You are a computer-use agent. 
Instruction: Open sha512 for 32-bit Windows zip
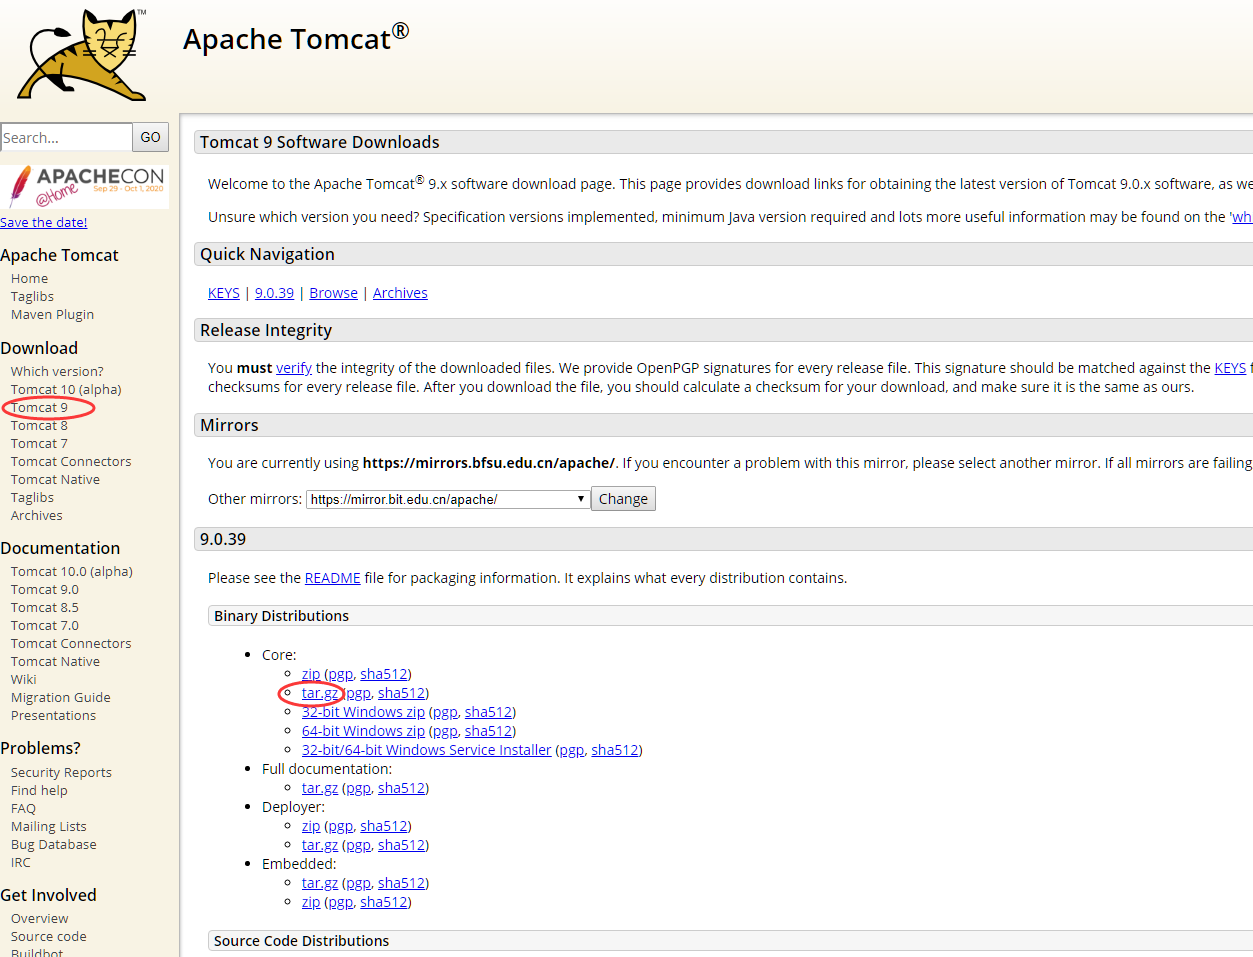[x=489, y=712]
